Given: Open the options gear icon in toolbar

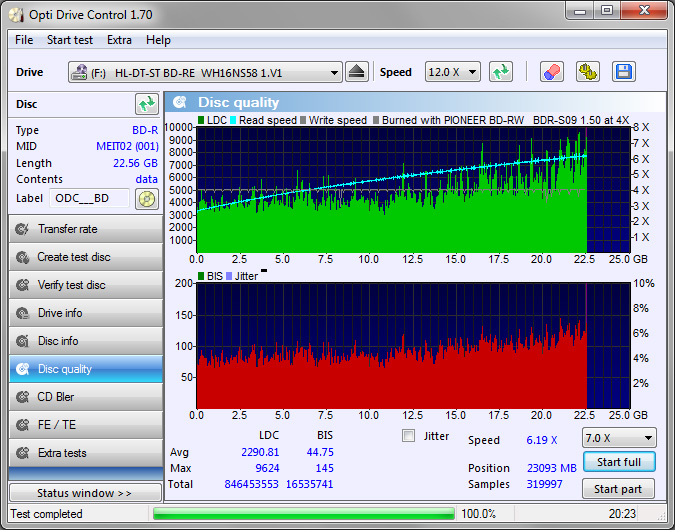Looking at the screenshot, I should [x=587, y=72].
